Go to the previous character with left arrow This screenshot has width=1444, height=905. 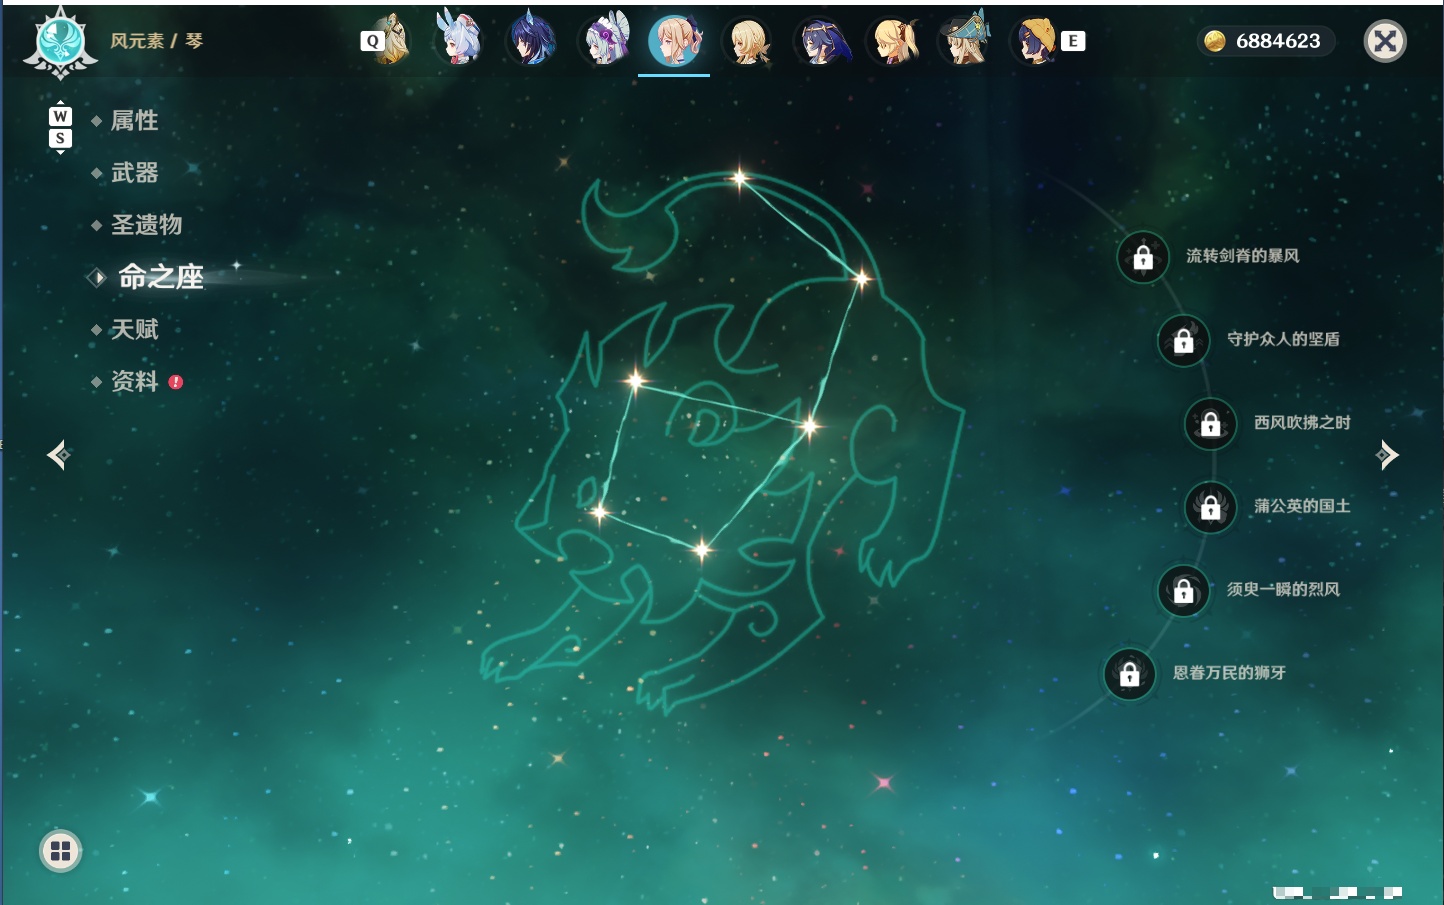58,455
